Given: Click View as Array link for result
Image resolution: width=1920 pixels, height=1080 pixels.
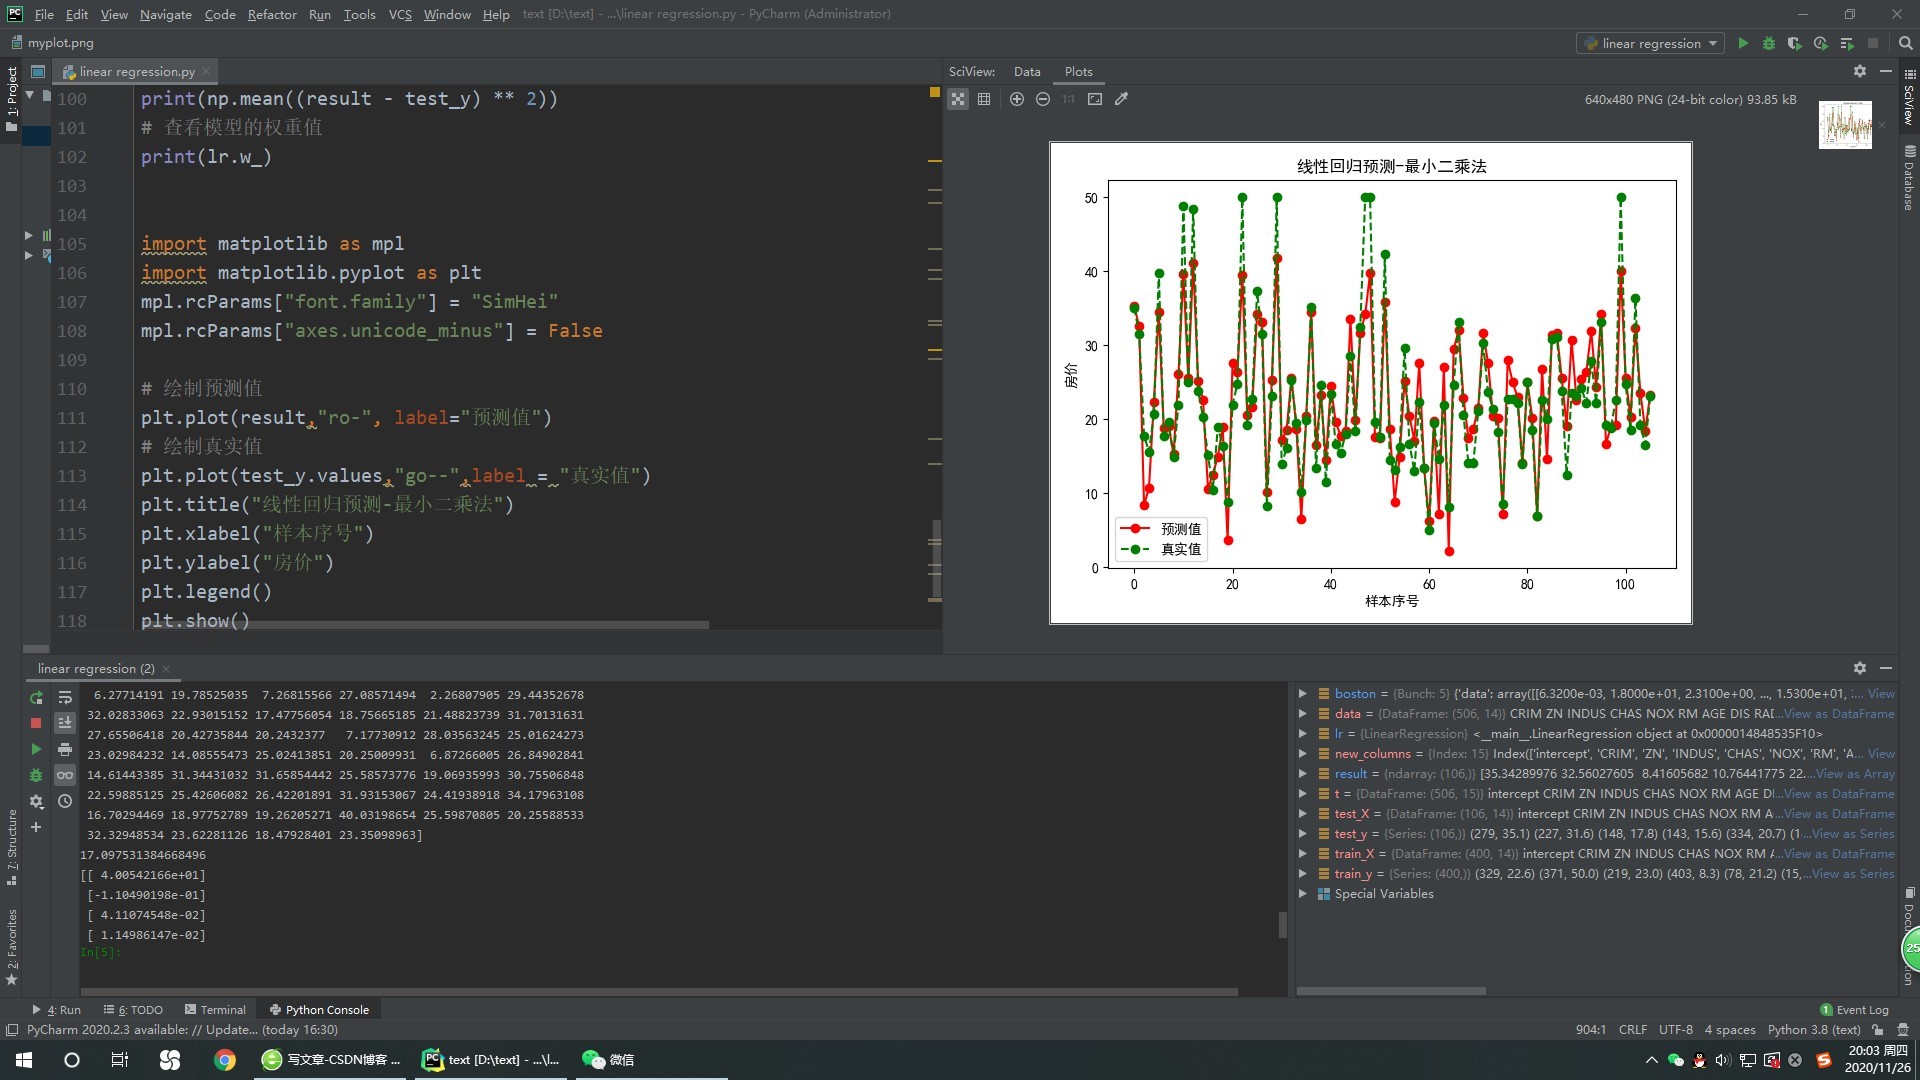Looking at the screenshot, I should 1854,773.
